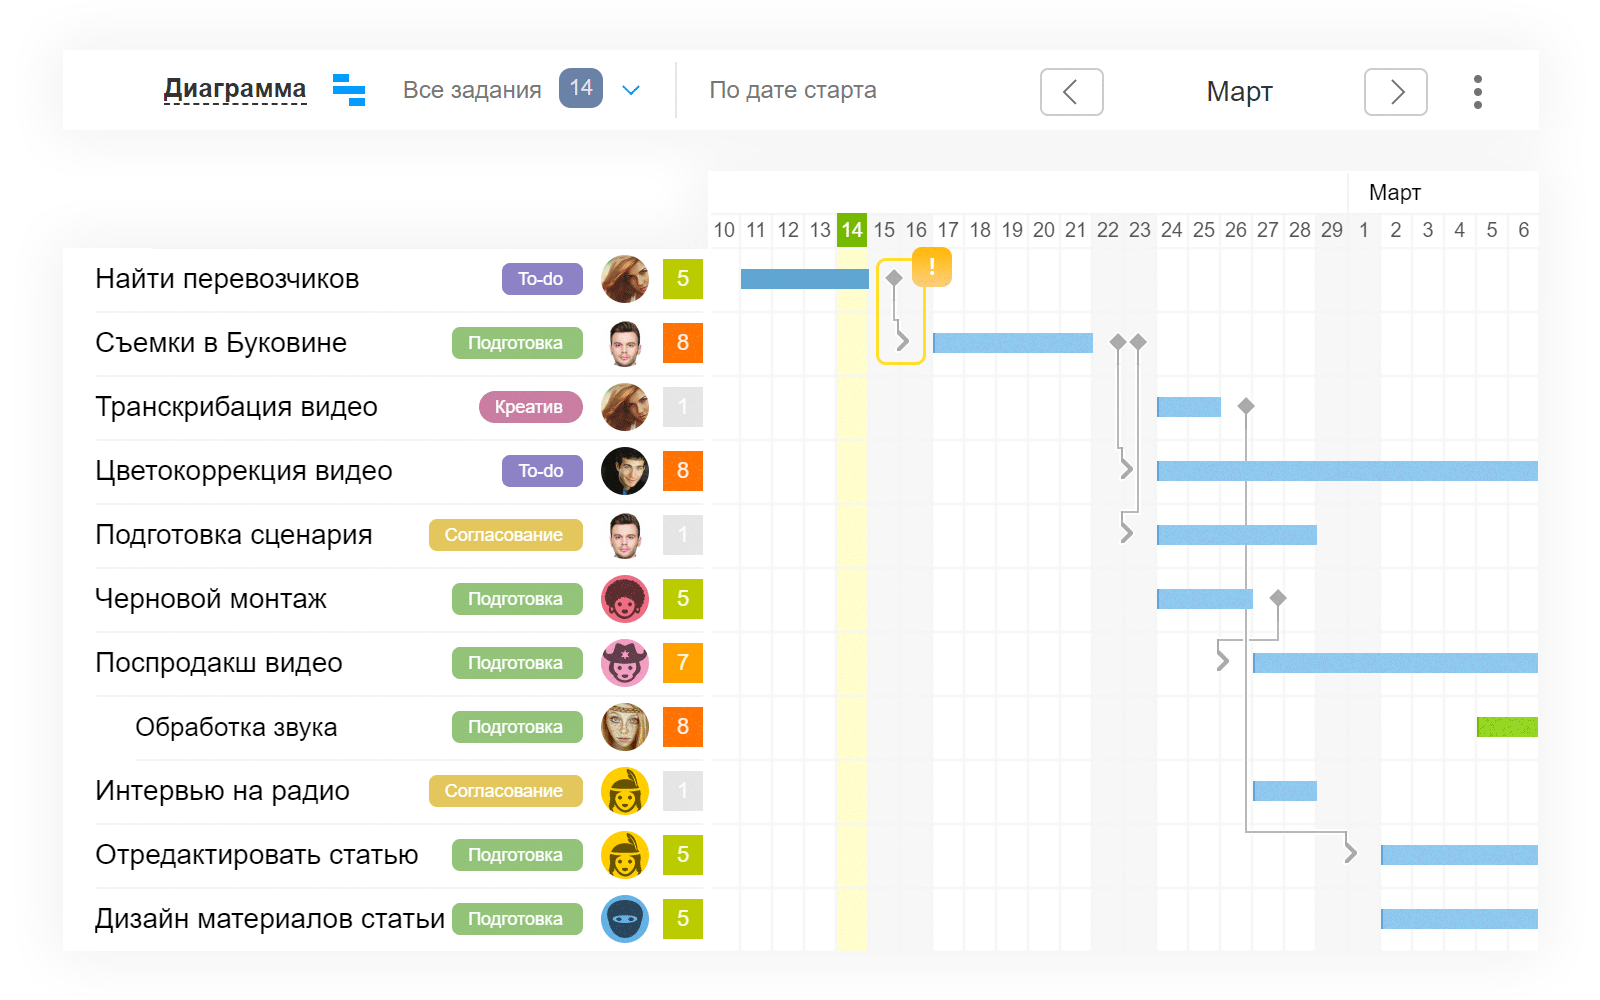The width and height of the screenshot is (1600, 1000).
Task: Open task Найти перевозчиков
Action: point(227,279)
